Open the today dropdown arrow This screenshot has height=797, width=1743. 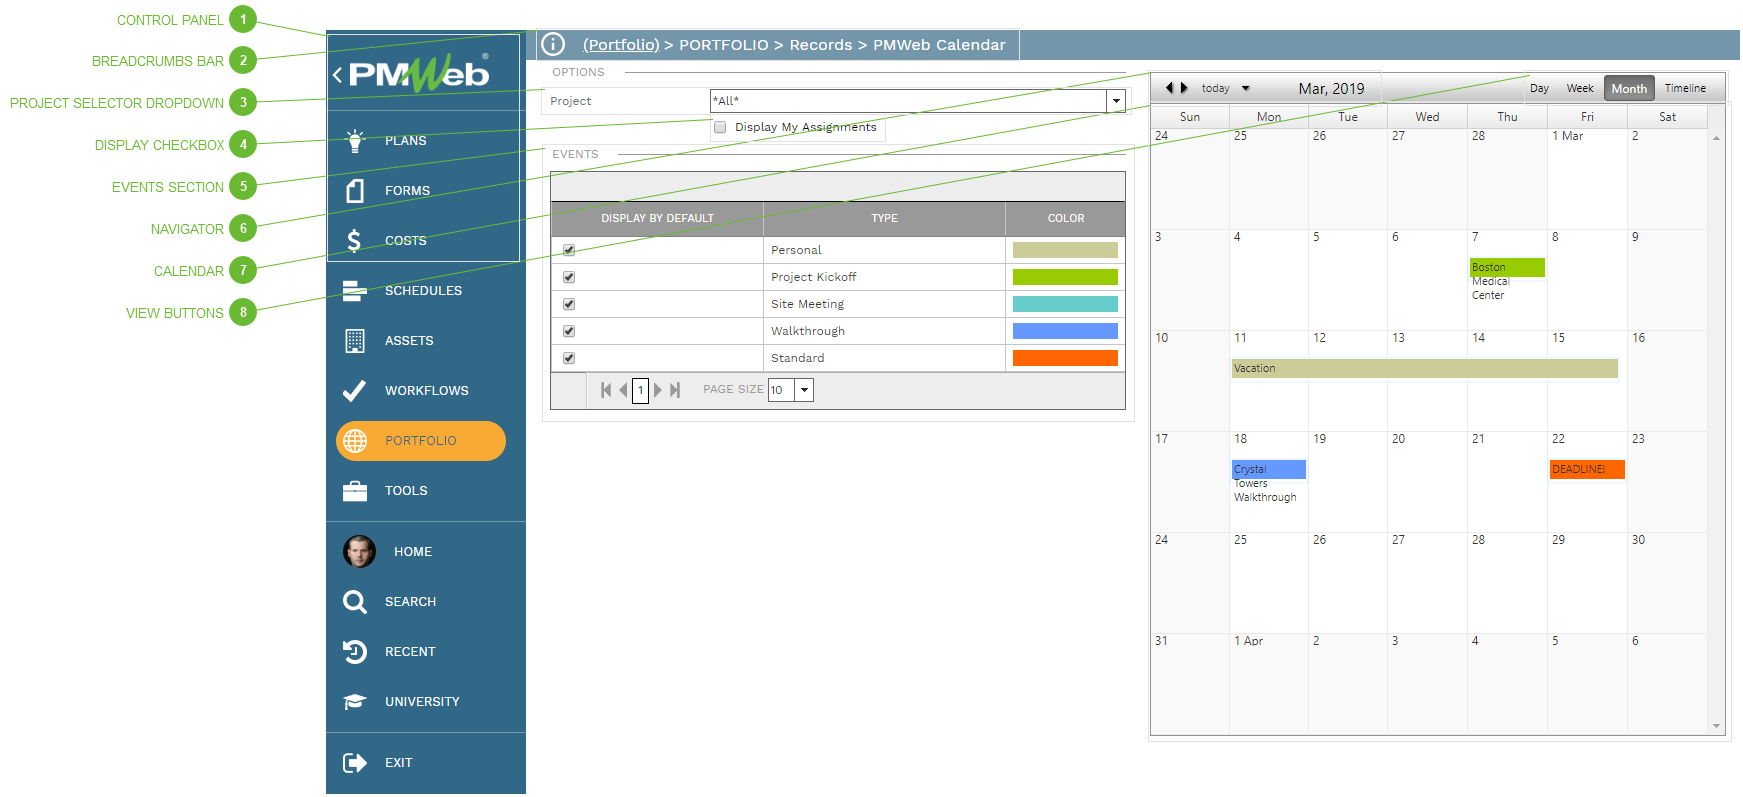1246,88
